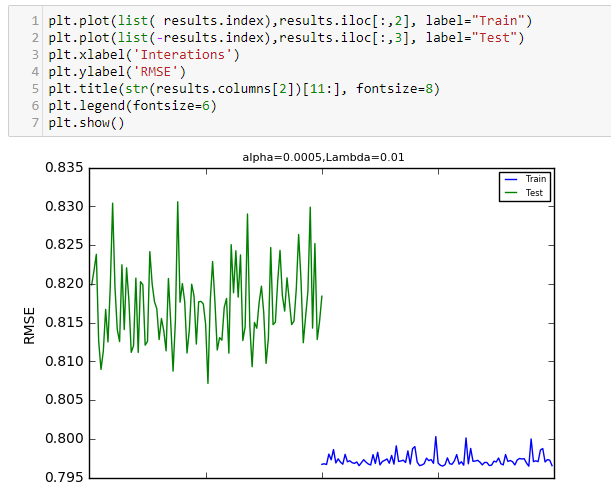Screen dimensions: 611x484
Task: Click the 'Test' string in line 2
Action: click(494, 38)
